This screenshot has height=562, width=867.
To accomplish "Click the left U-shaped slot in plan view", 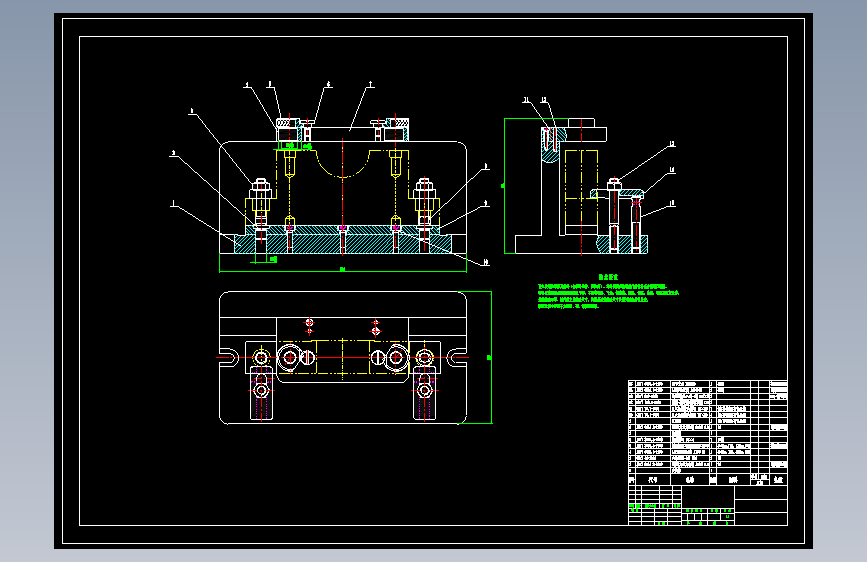I will [x=229, y=357].
